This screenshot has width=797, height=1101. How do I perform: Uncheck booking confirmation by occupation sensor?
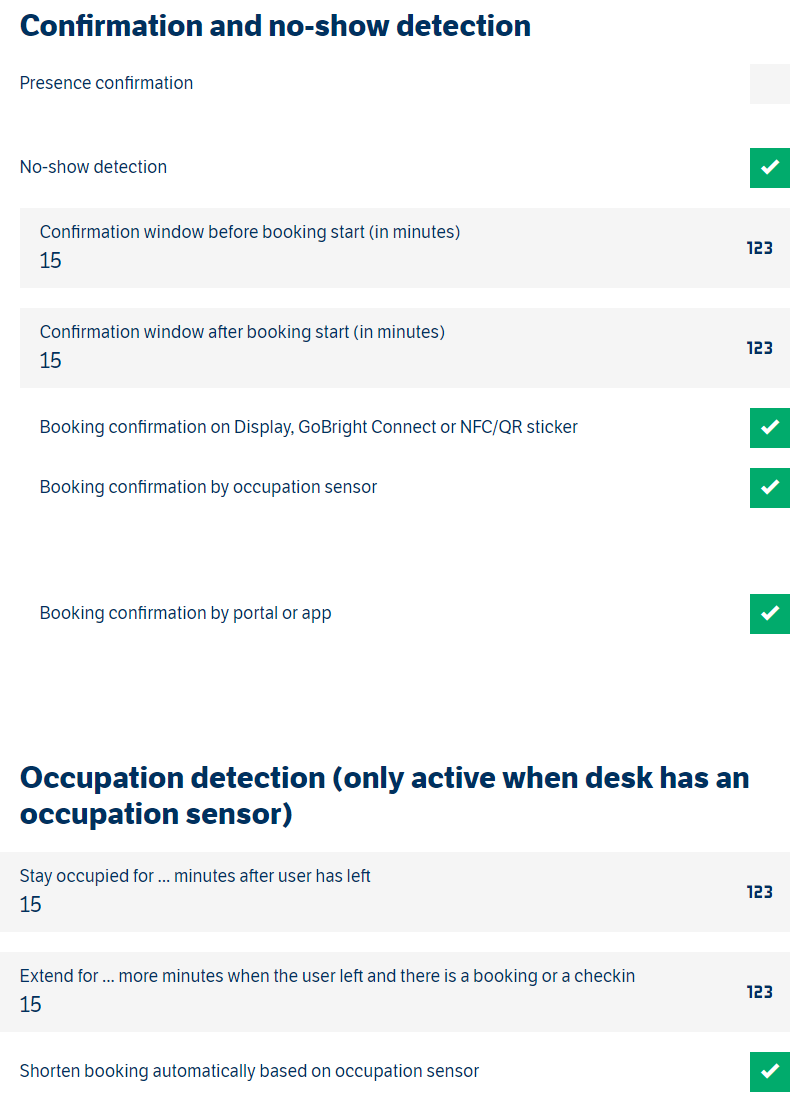(x=769, y=488)
